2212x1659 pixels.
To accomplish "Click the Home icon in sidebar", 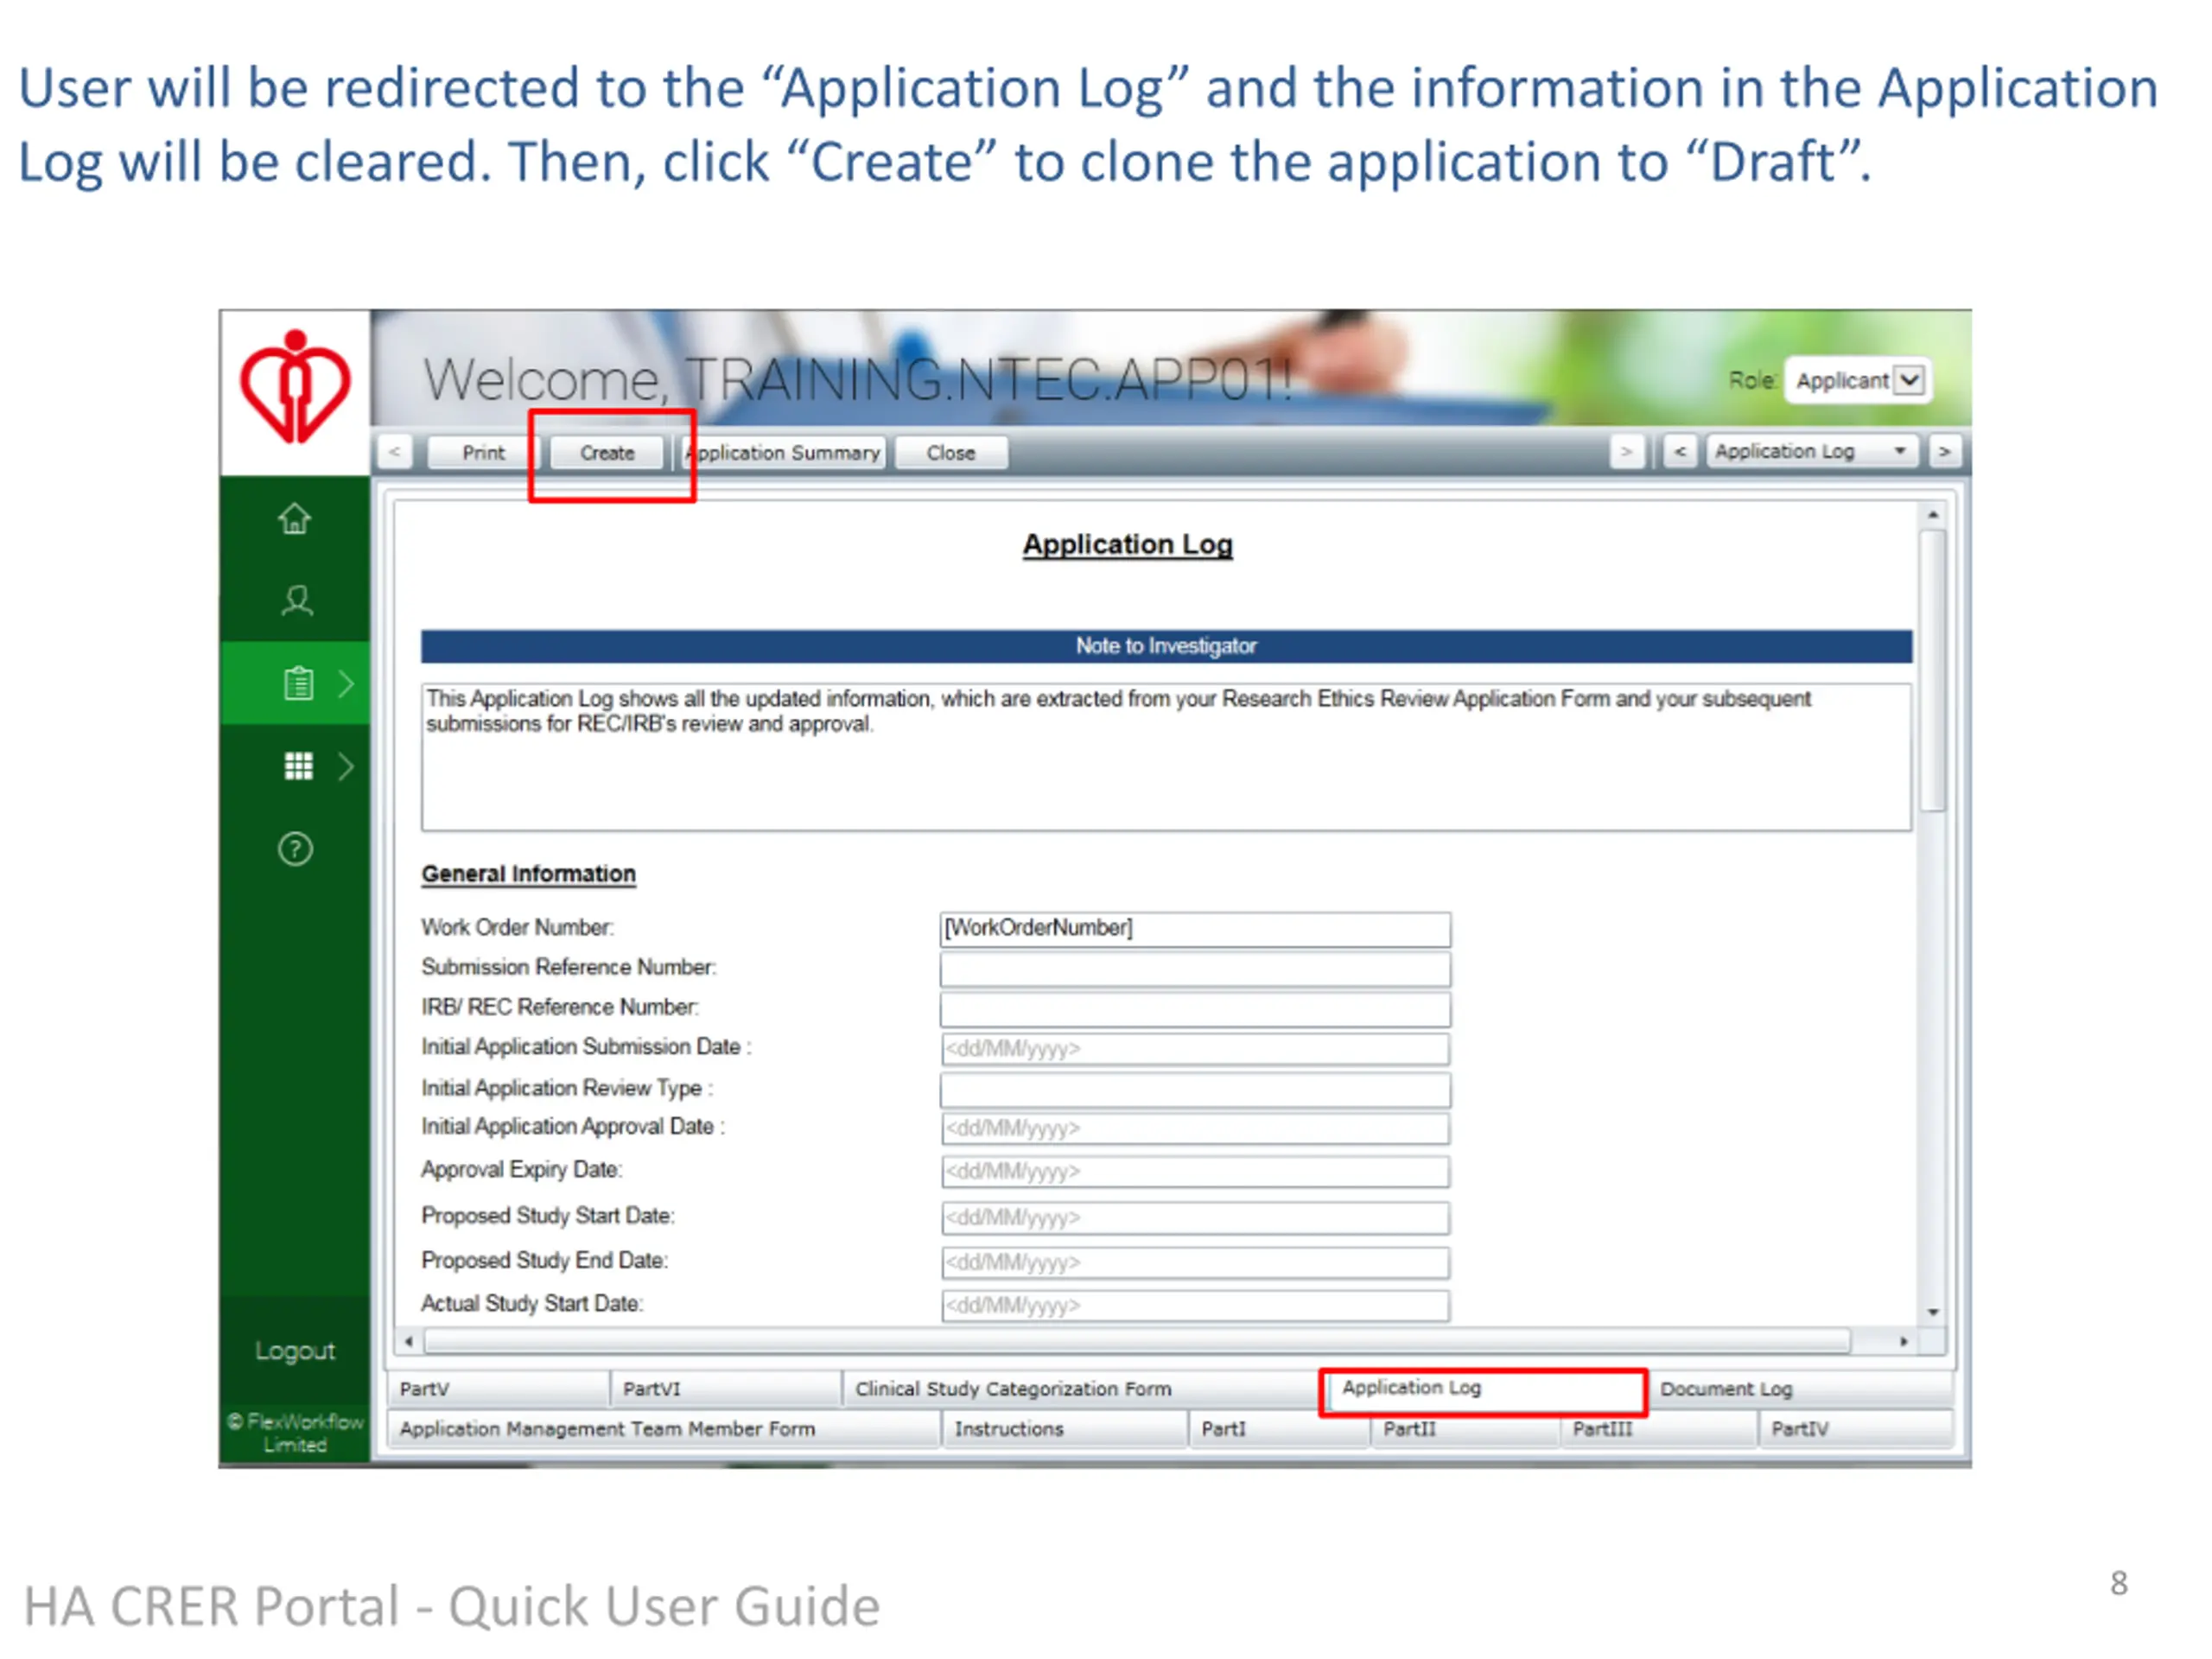I will coord(295,519).
